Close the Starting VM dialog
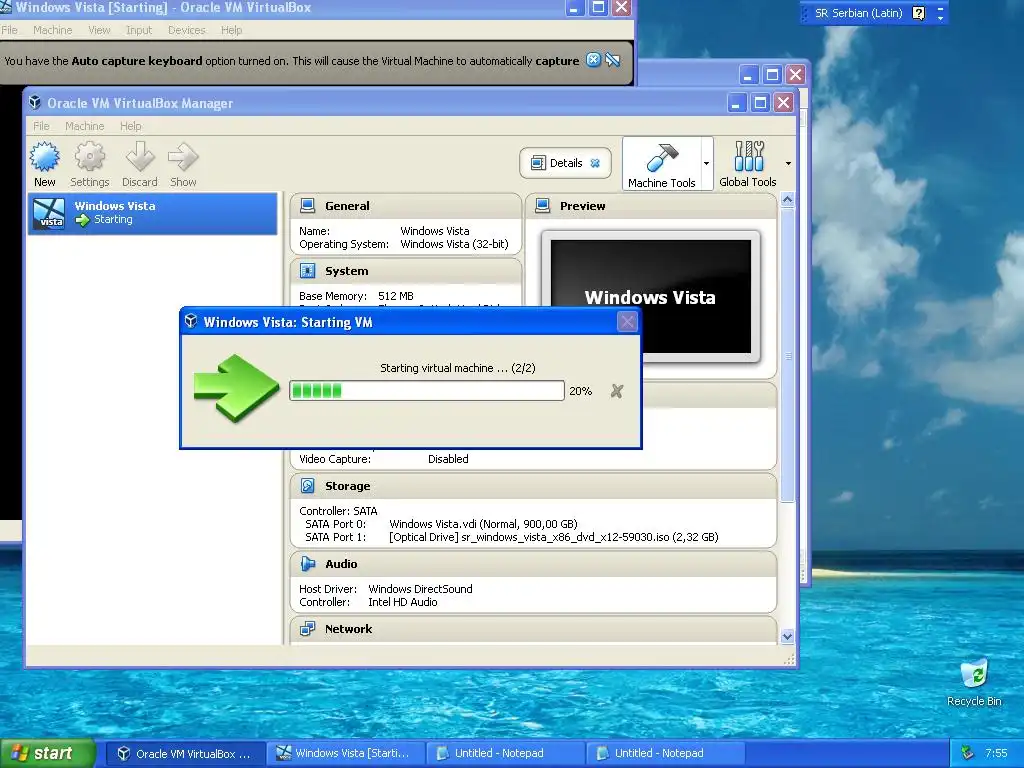Image resolution: width=1024 pixels, height=768 pixels. [x=627, y=321]
